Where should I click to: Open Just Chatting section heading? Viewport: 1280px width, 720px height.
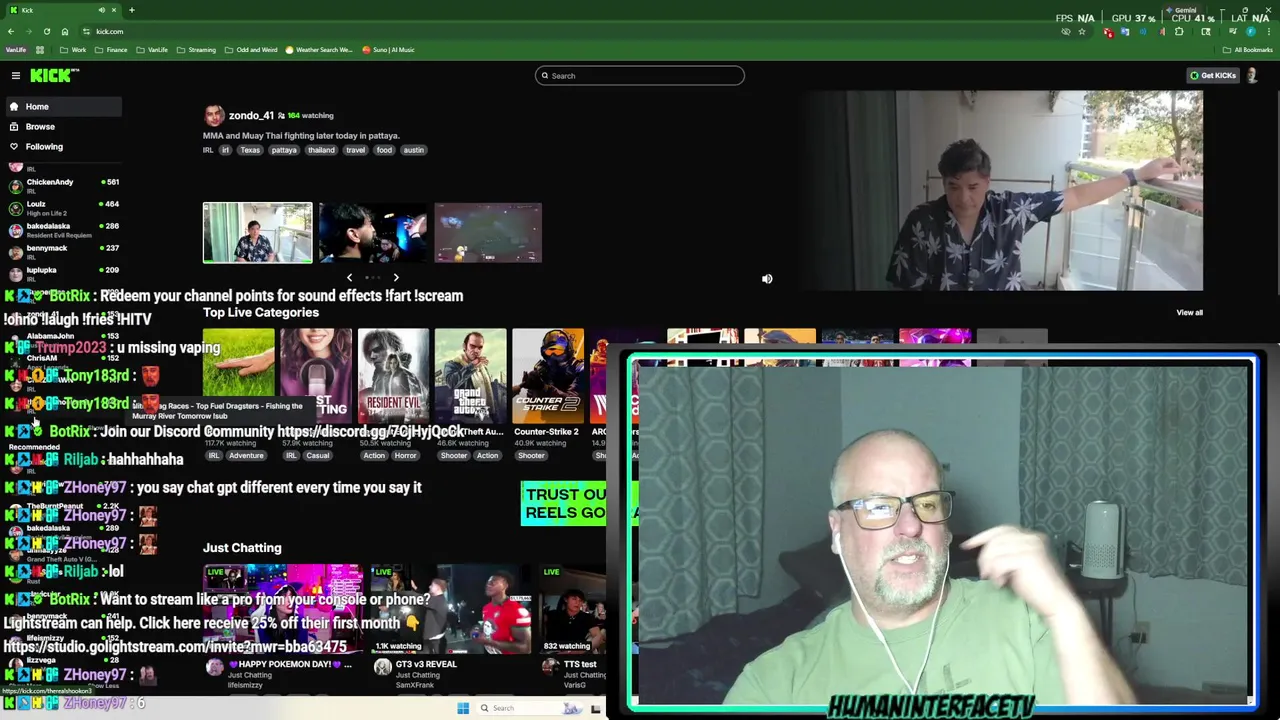242,548
